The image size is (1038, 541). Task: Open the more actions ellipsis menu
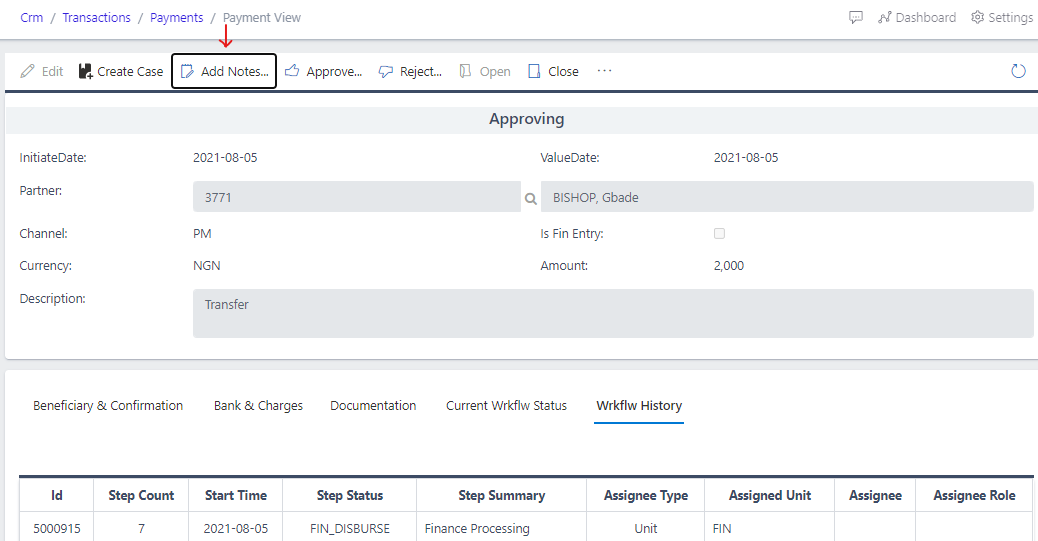click(x=604, y=70)
